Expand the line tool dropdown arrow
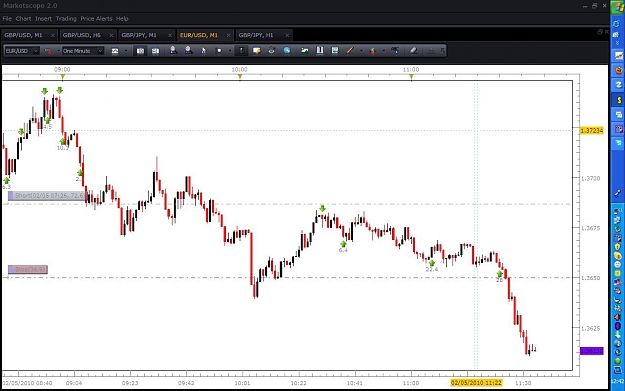The image size is (625, 391). tap(361, 51)
